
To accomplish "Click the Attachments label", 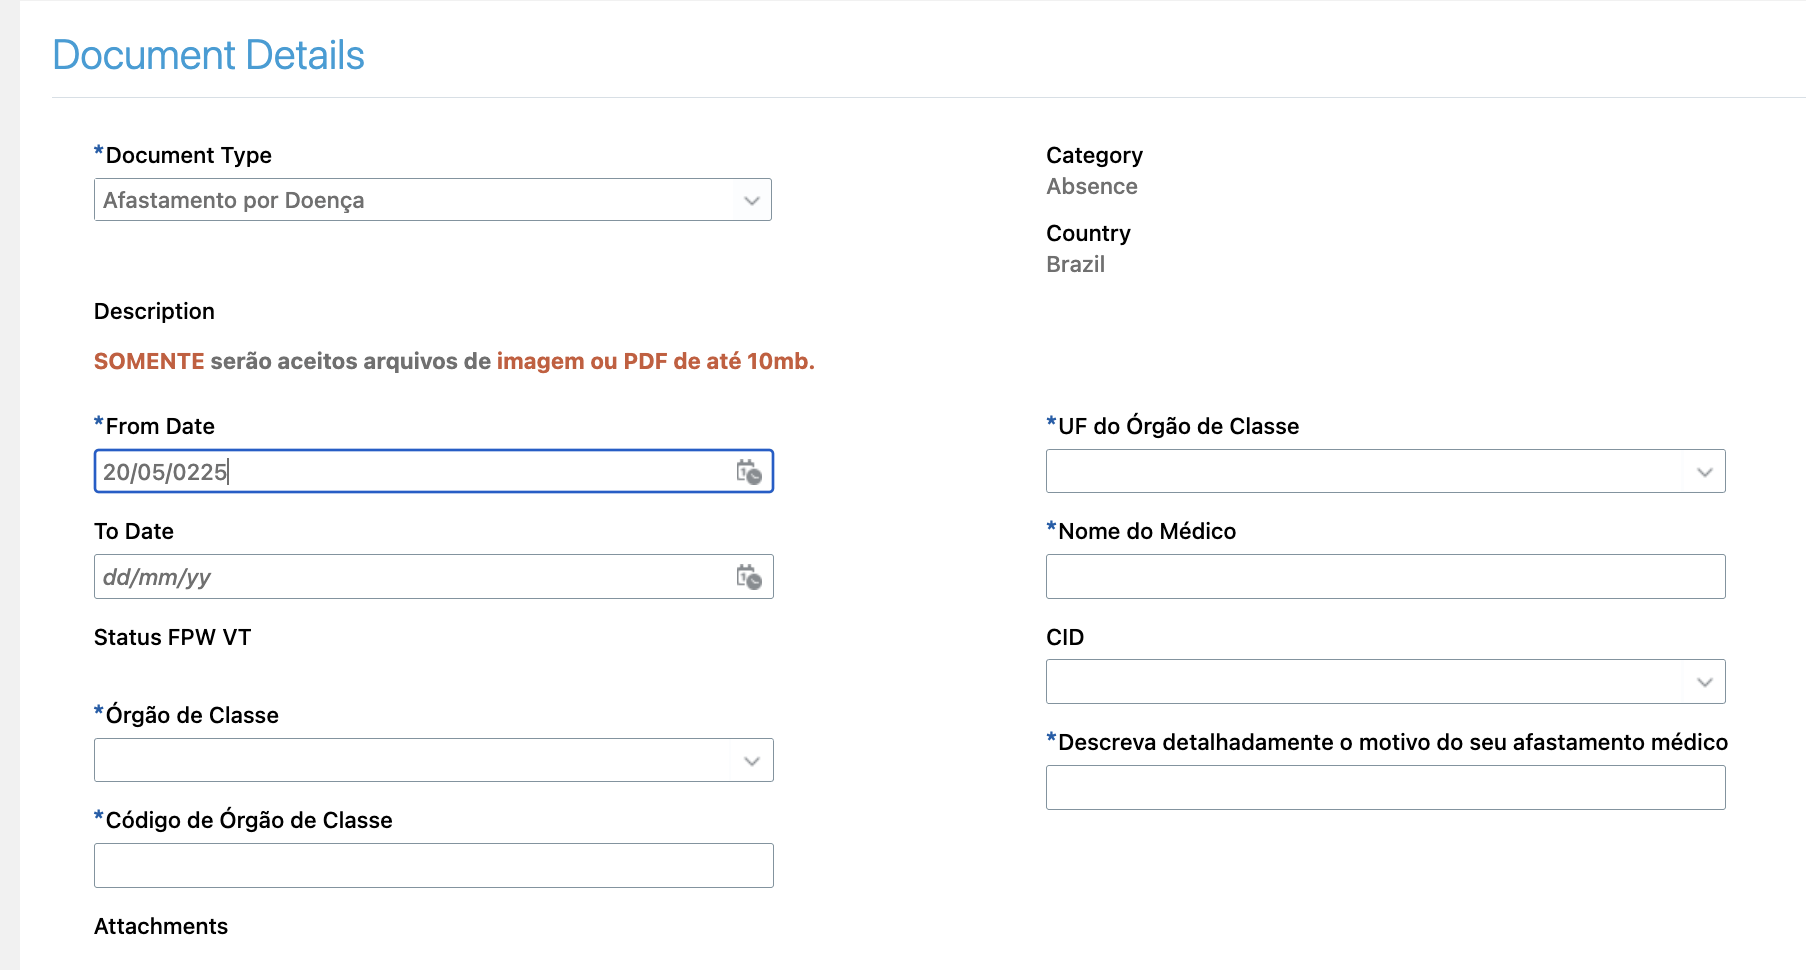I will click(x=161, y=926).
